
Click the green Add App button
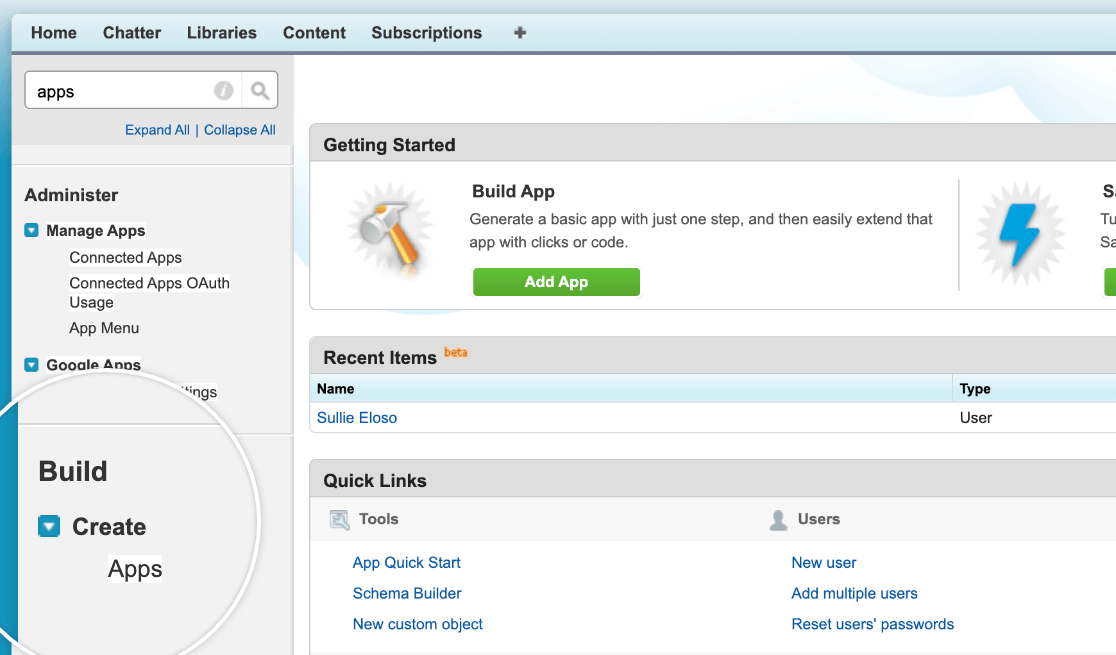[x=556, y=282]
